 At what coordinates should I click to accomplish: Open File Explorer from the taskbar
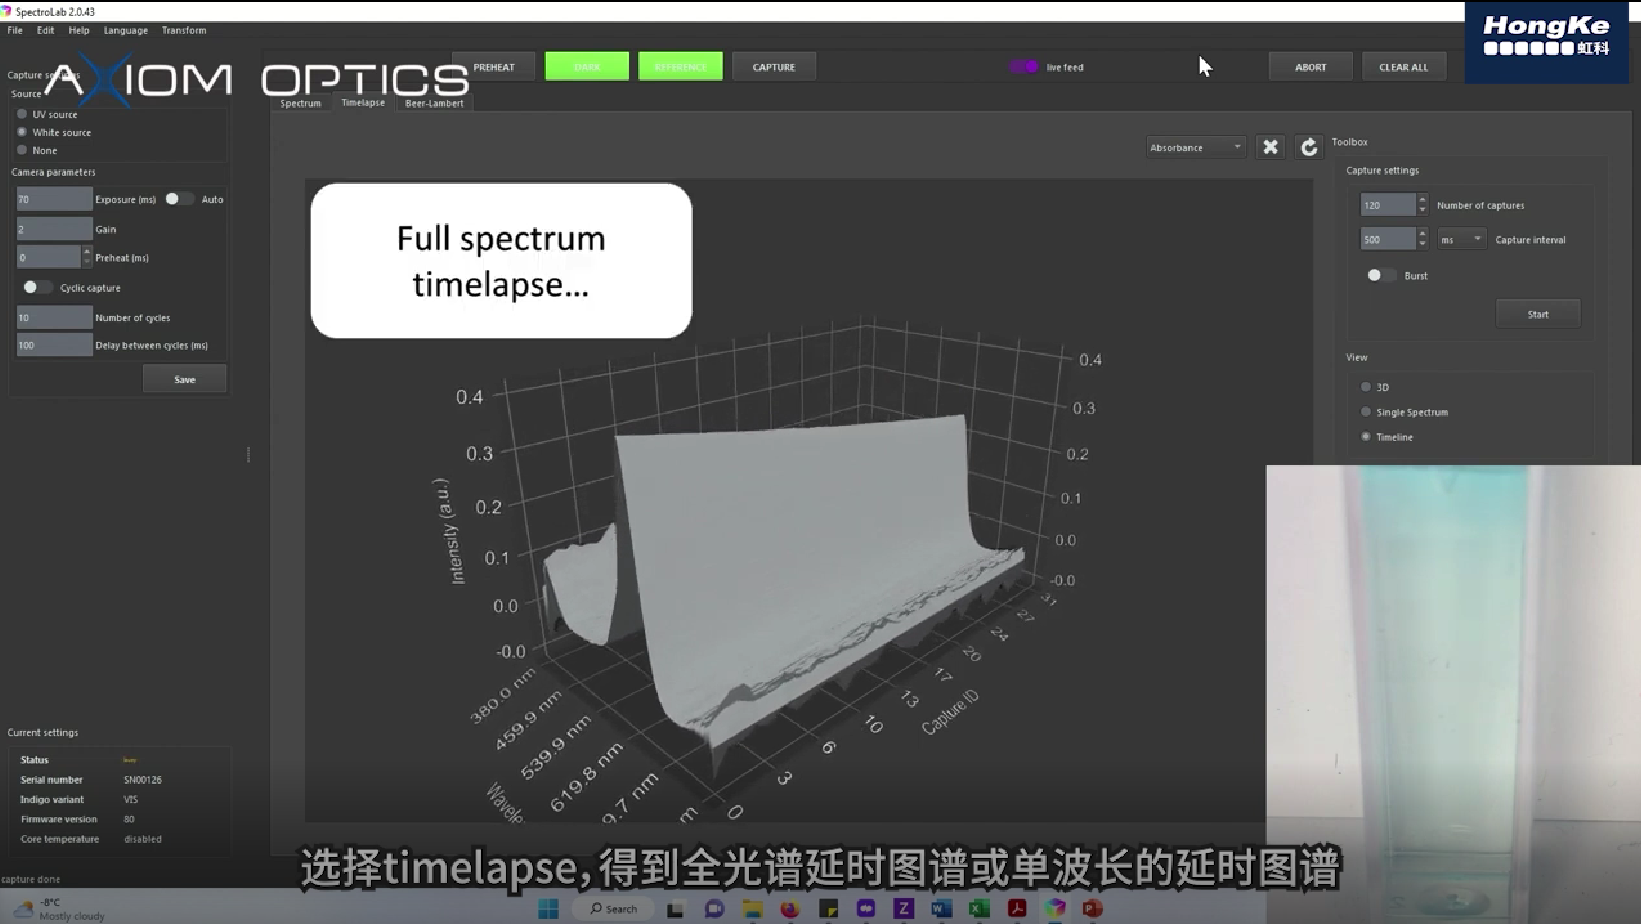752,908
